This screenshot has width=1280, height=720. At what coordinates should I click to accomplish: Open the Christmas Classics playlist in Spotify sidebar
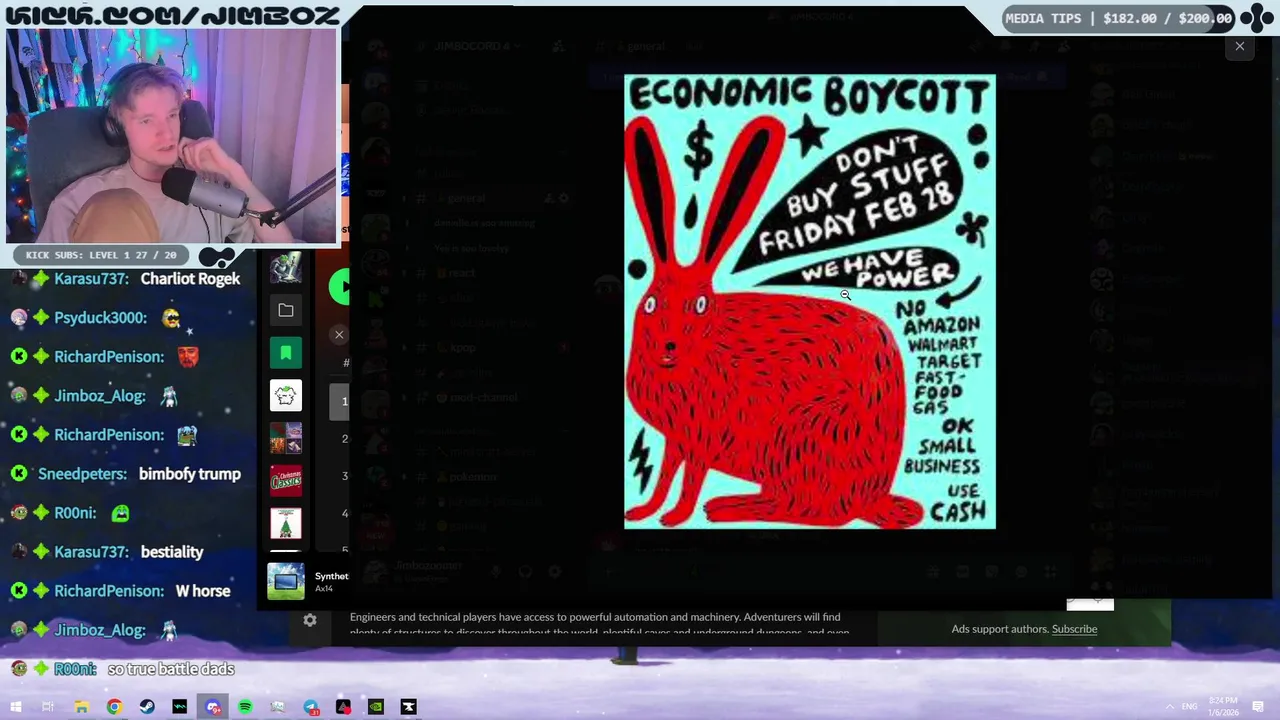(286, 480)
